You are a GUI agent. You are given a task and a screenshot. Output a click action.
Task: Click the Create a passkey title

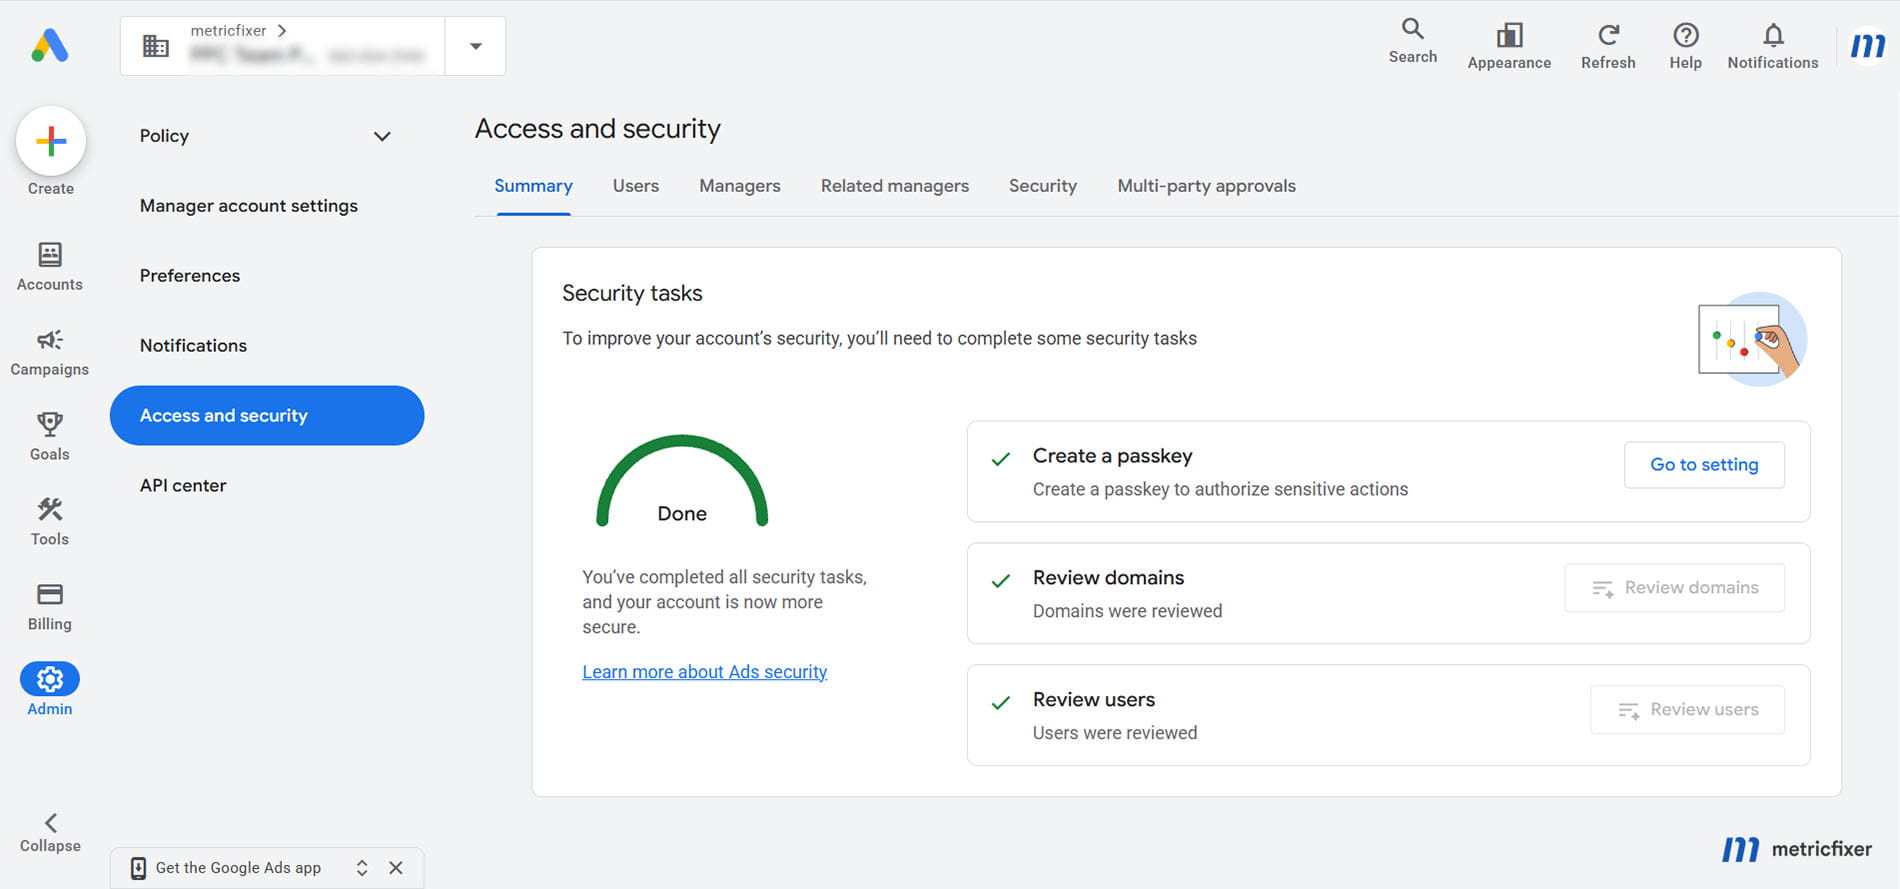click(1112, 456)
